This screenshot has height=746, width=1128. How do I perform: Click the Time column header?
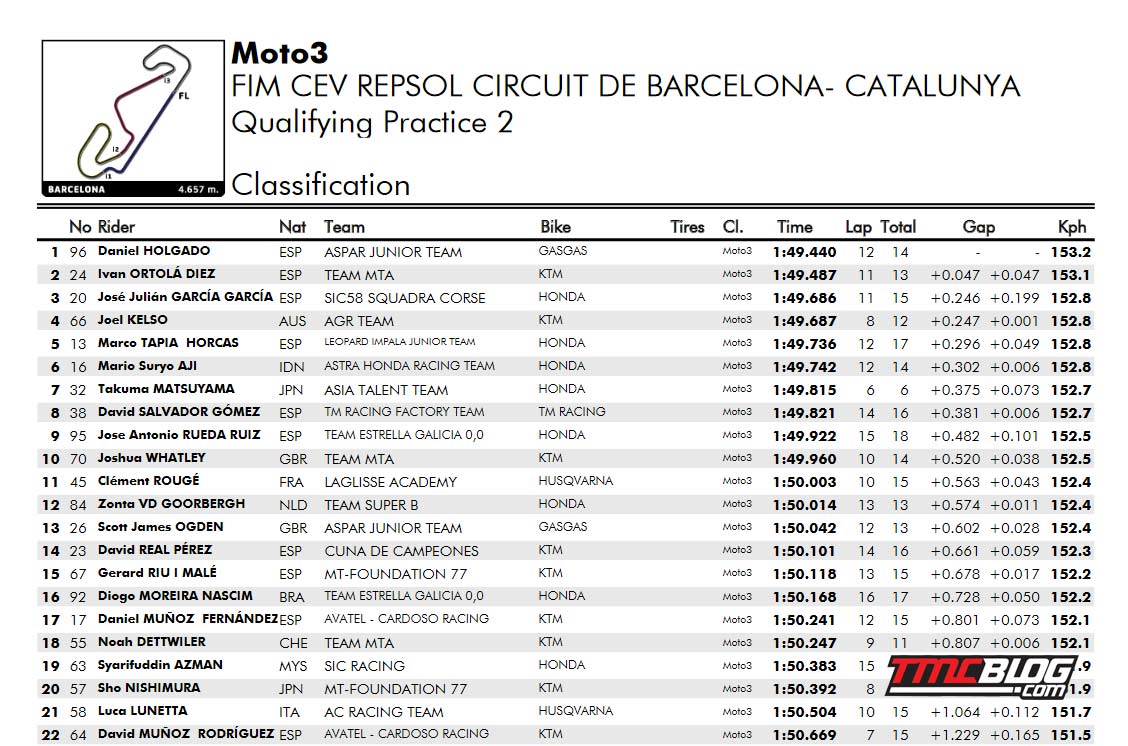(795, 227)
